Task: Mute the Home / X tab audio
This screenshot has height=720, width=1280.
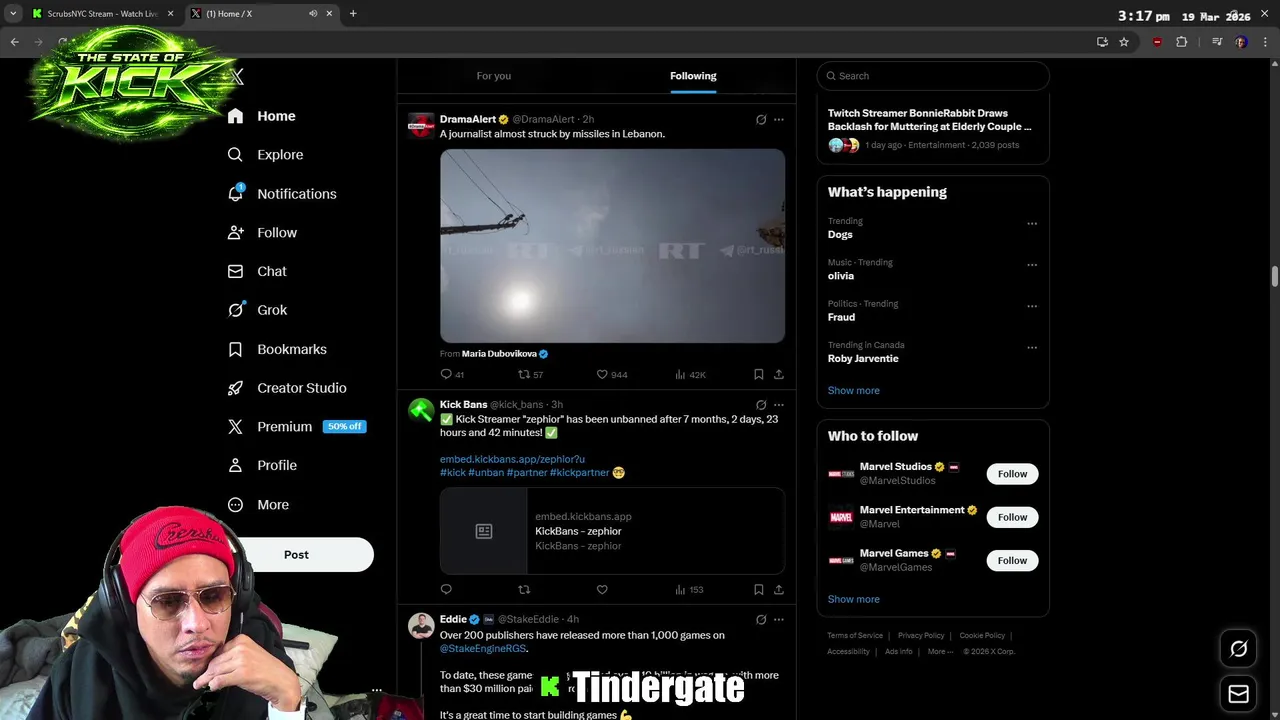Action: [x=312, y=14]
